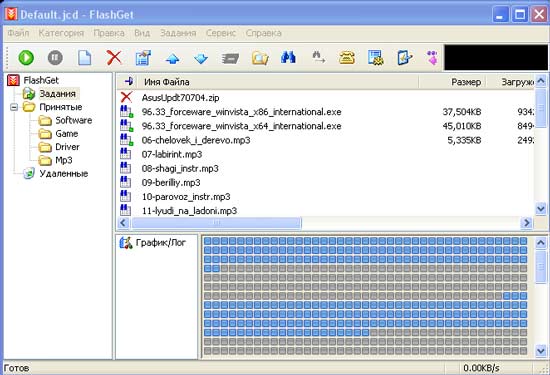This screenshot has height=375, width=550.
Task: Select the Driver folder
Action: pos(67,147)
